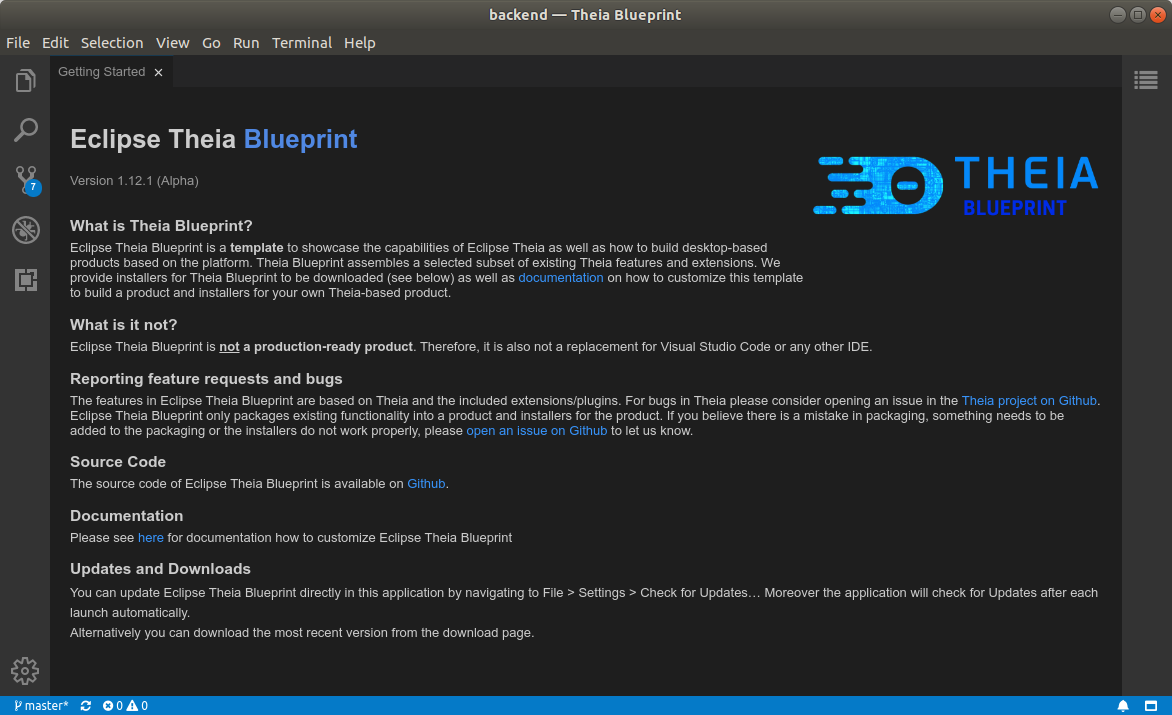1172x715 pixels.
Task: Minimize the Theia Blueprint window
Action: point(1117,15)
